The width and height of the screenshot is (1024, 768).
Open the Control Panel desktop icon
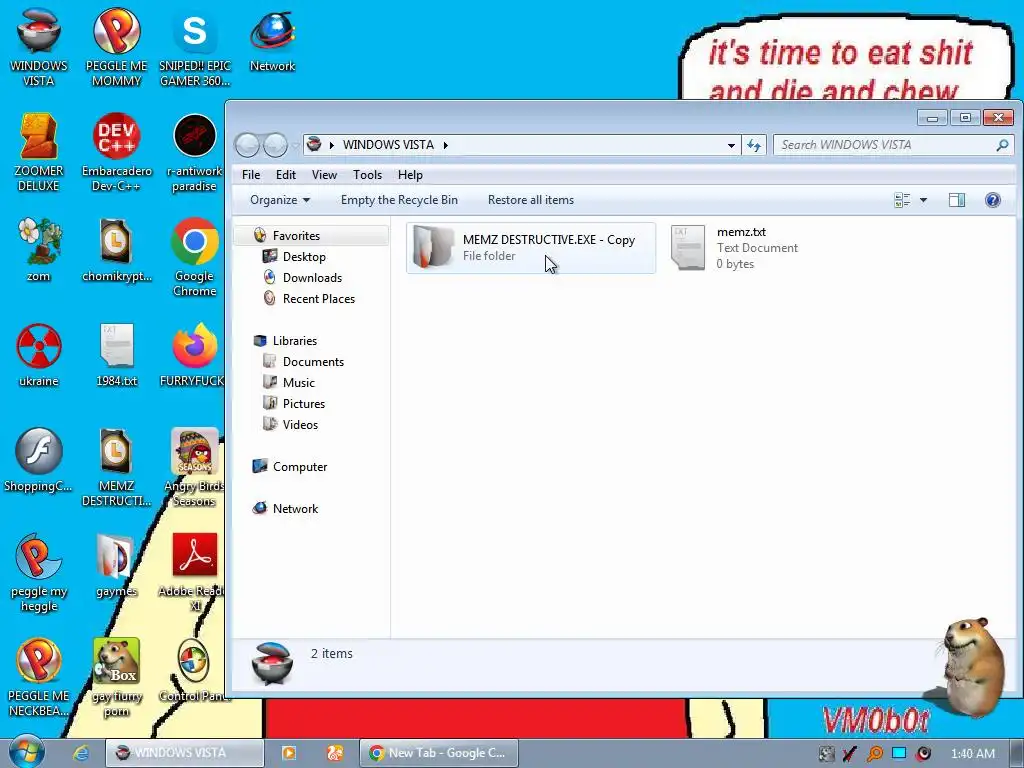pos(193,671)
